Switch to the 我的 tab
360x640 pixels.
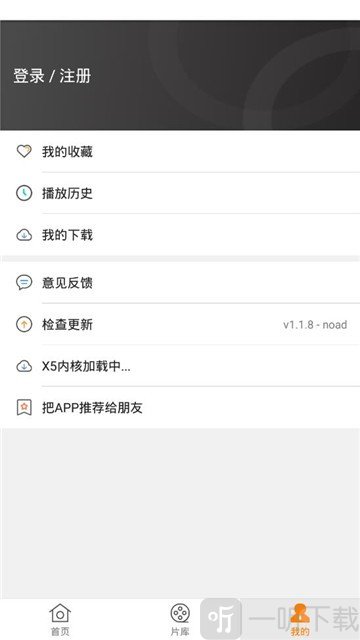(x=300, y=620)
